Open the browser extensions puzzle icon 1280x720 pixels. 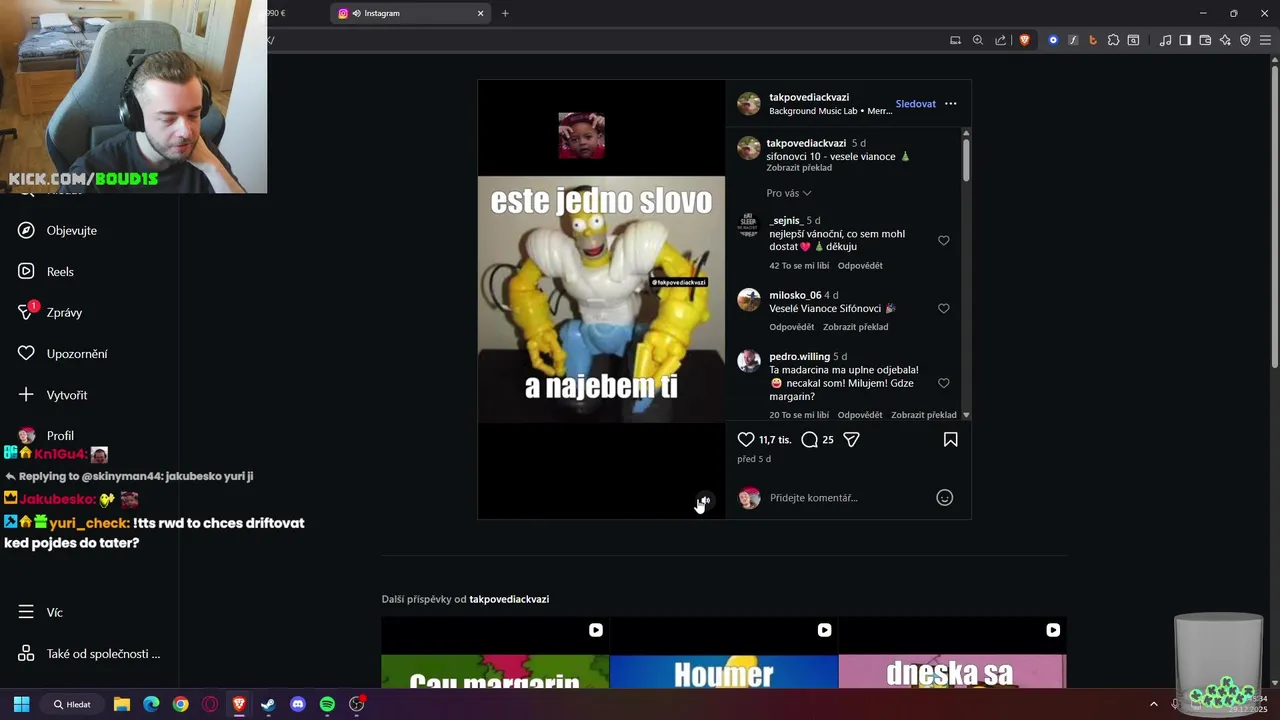click(x=1113, y=40)
